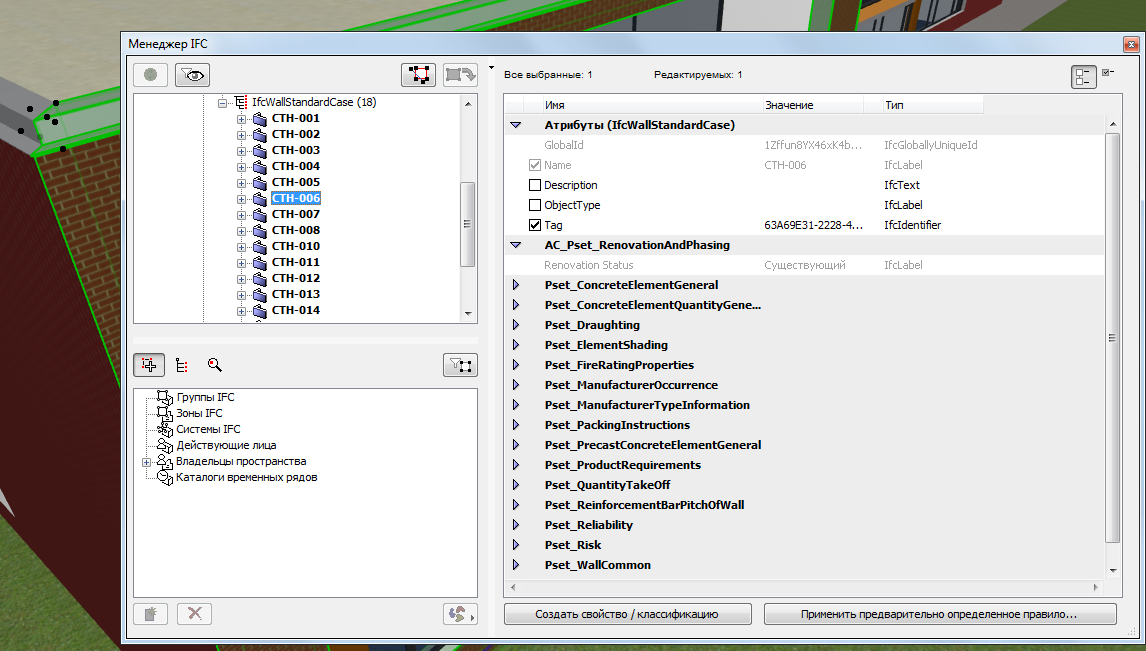Image resolution: width=1146 pixels, height=651 pixels.
Task: Select the type products tree icon
Action: [x=182, y=365]
